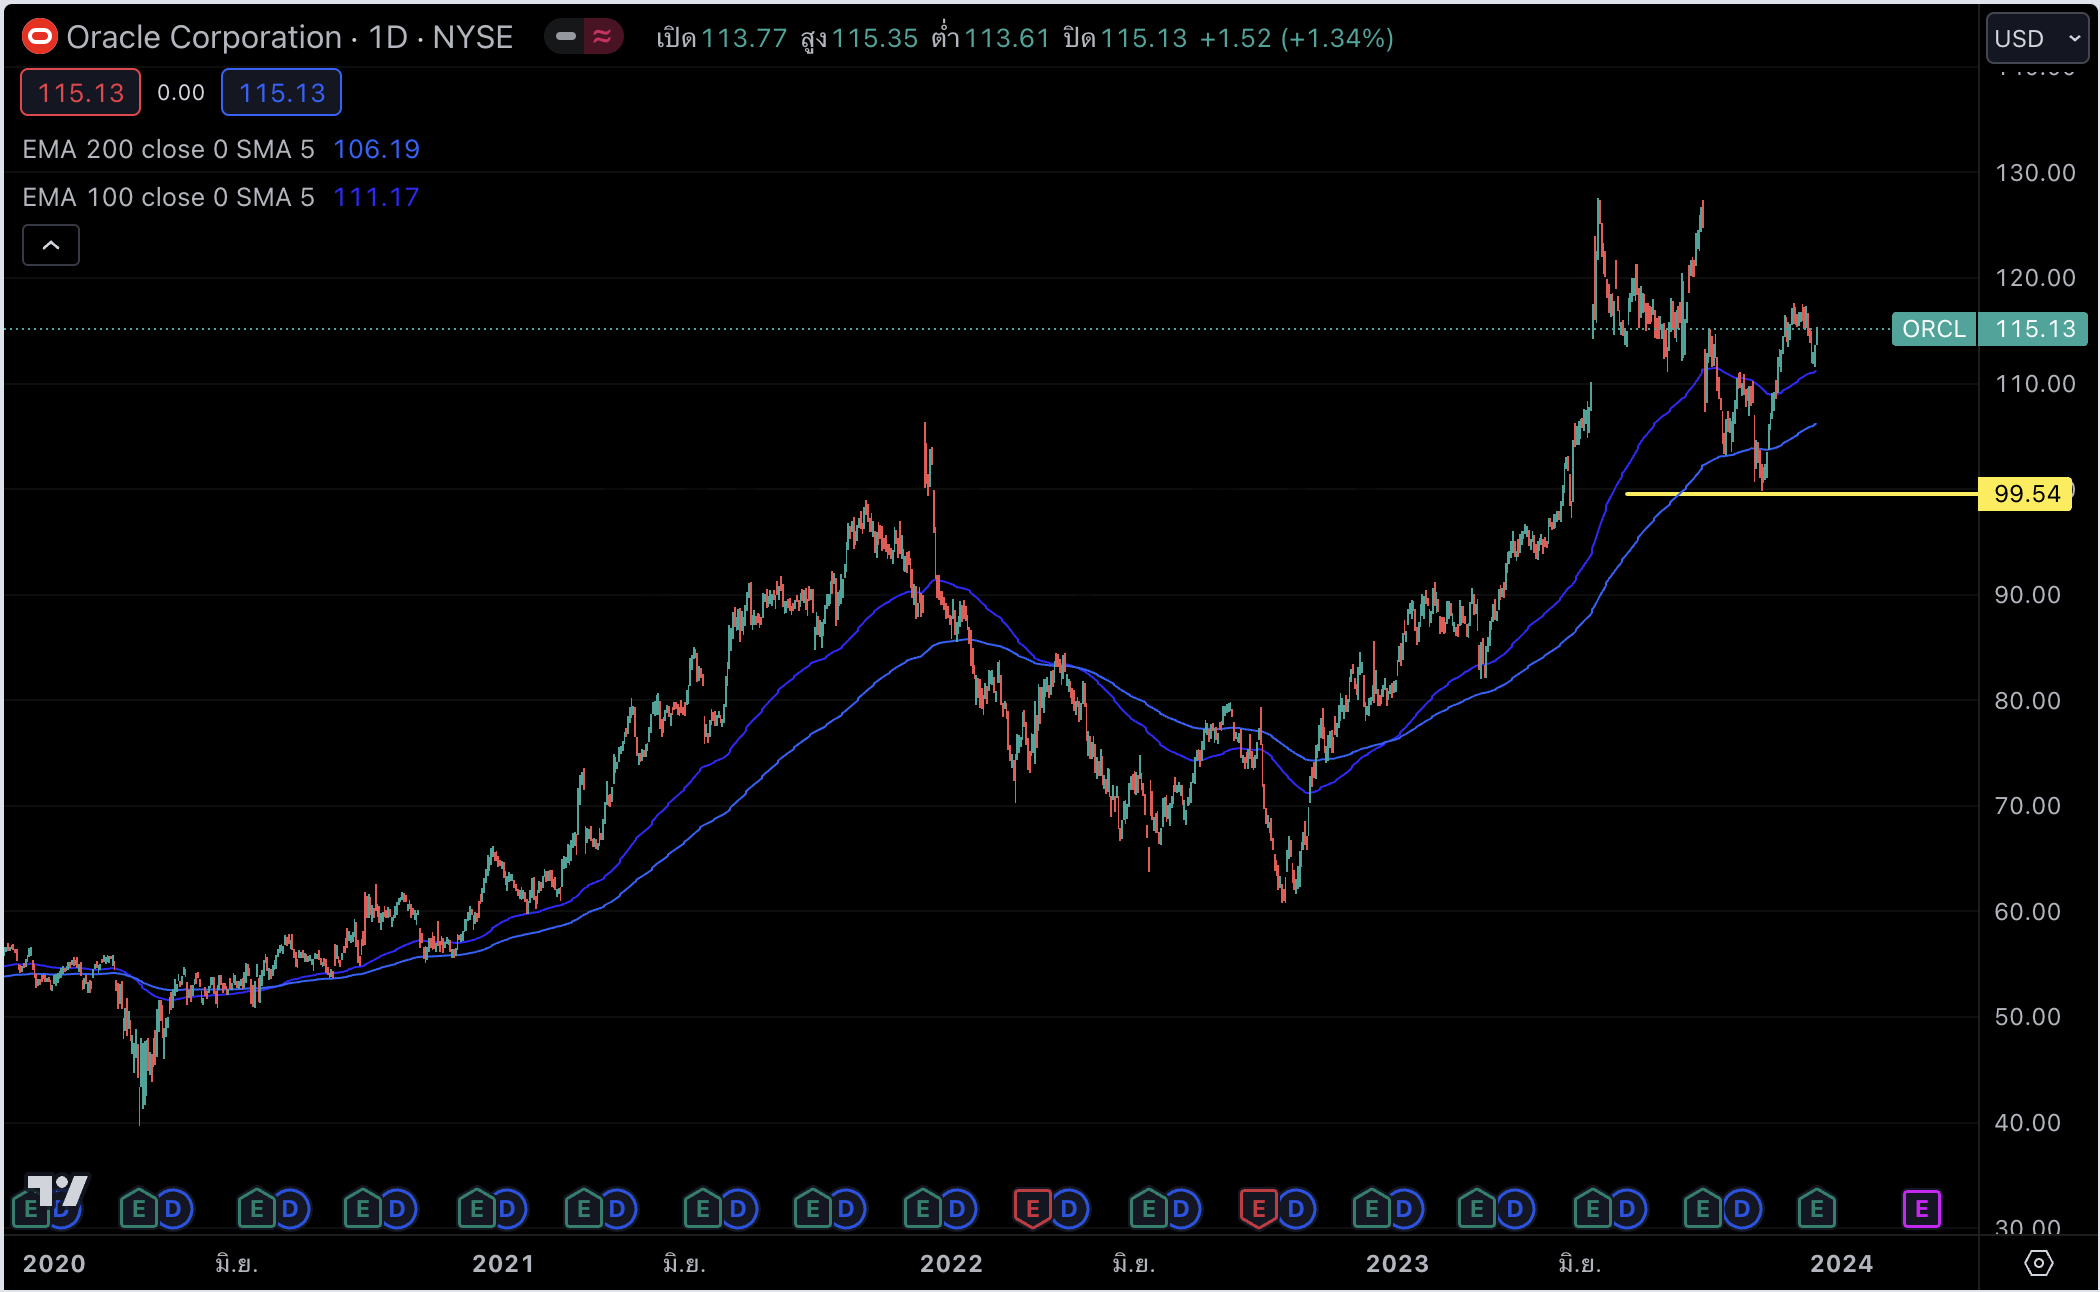Screen dimensions: 2100x1292
Task: Click the 2023 time axis label
Action: (x=1397, y=1264)
